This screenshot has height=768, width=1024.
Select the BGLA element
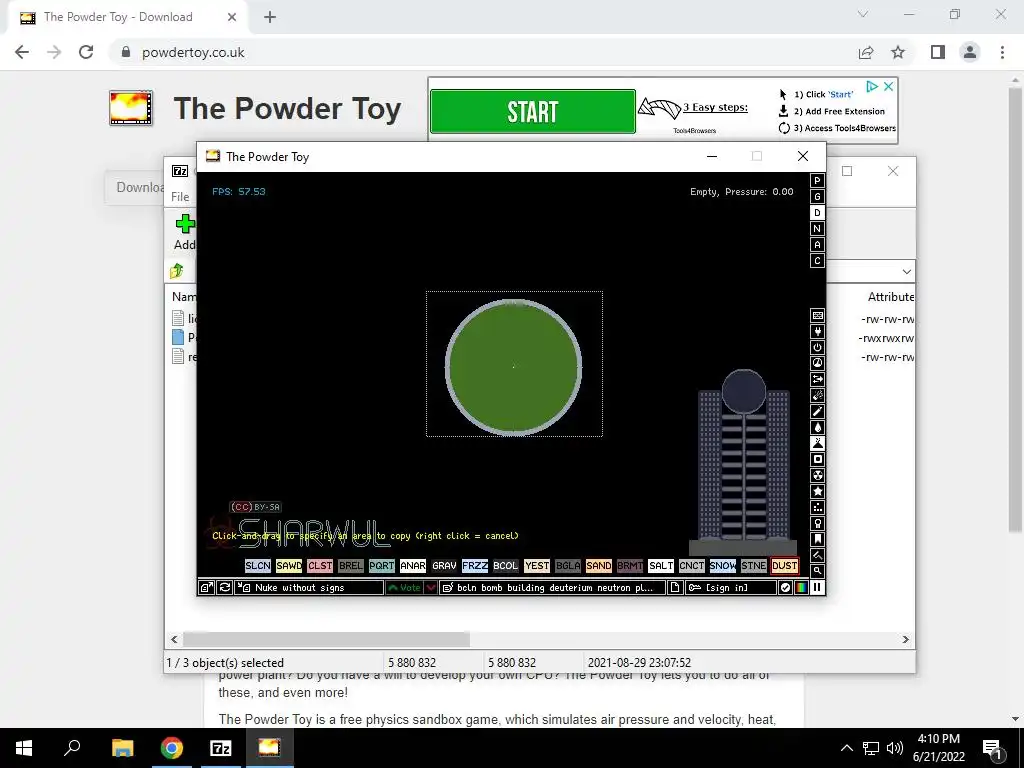[x=568, y=566]
